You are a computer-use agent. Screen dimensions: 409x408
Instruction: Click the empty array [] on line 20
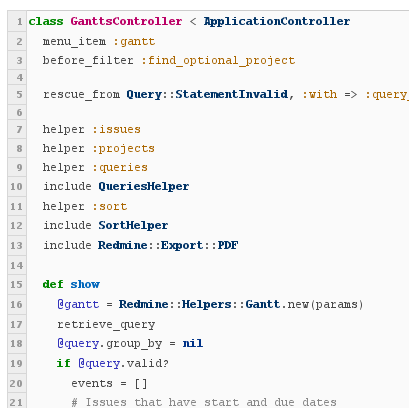(x=141, y=384)
